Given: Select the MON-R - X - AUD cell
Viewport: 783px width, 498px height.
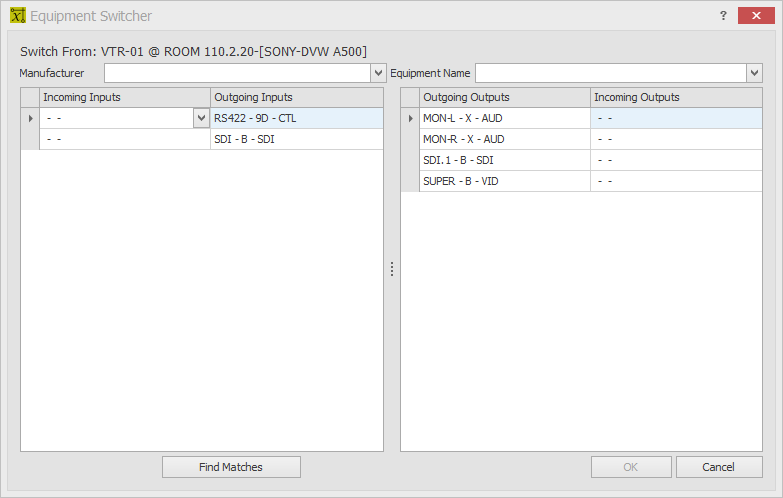Looking at the screenshot, I should [x=505, y=139].
